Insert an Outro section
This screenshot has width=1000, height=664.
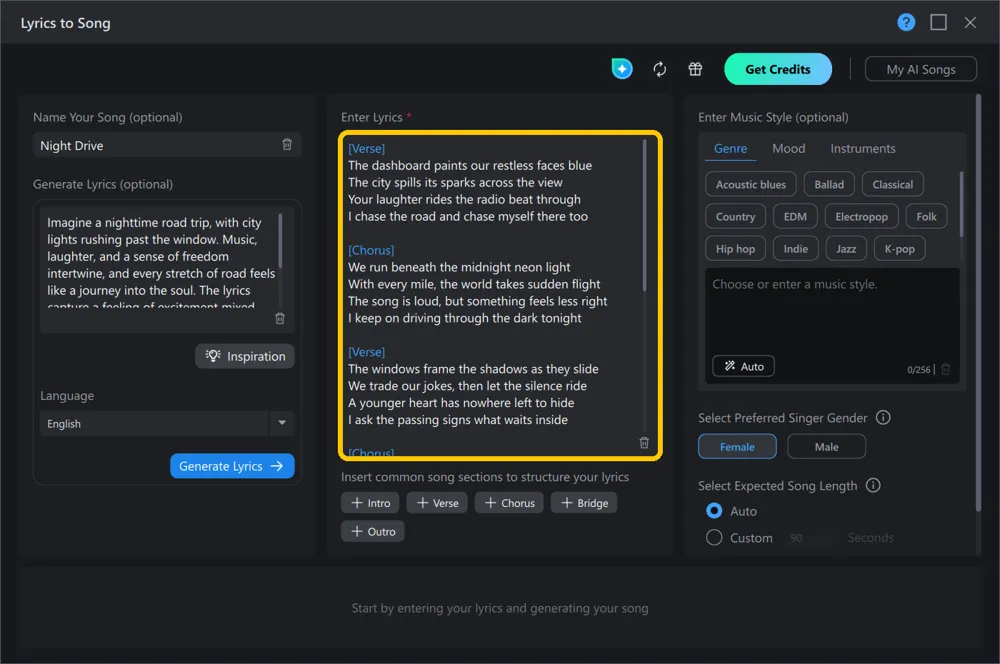click(372, 531)
